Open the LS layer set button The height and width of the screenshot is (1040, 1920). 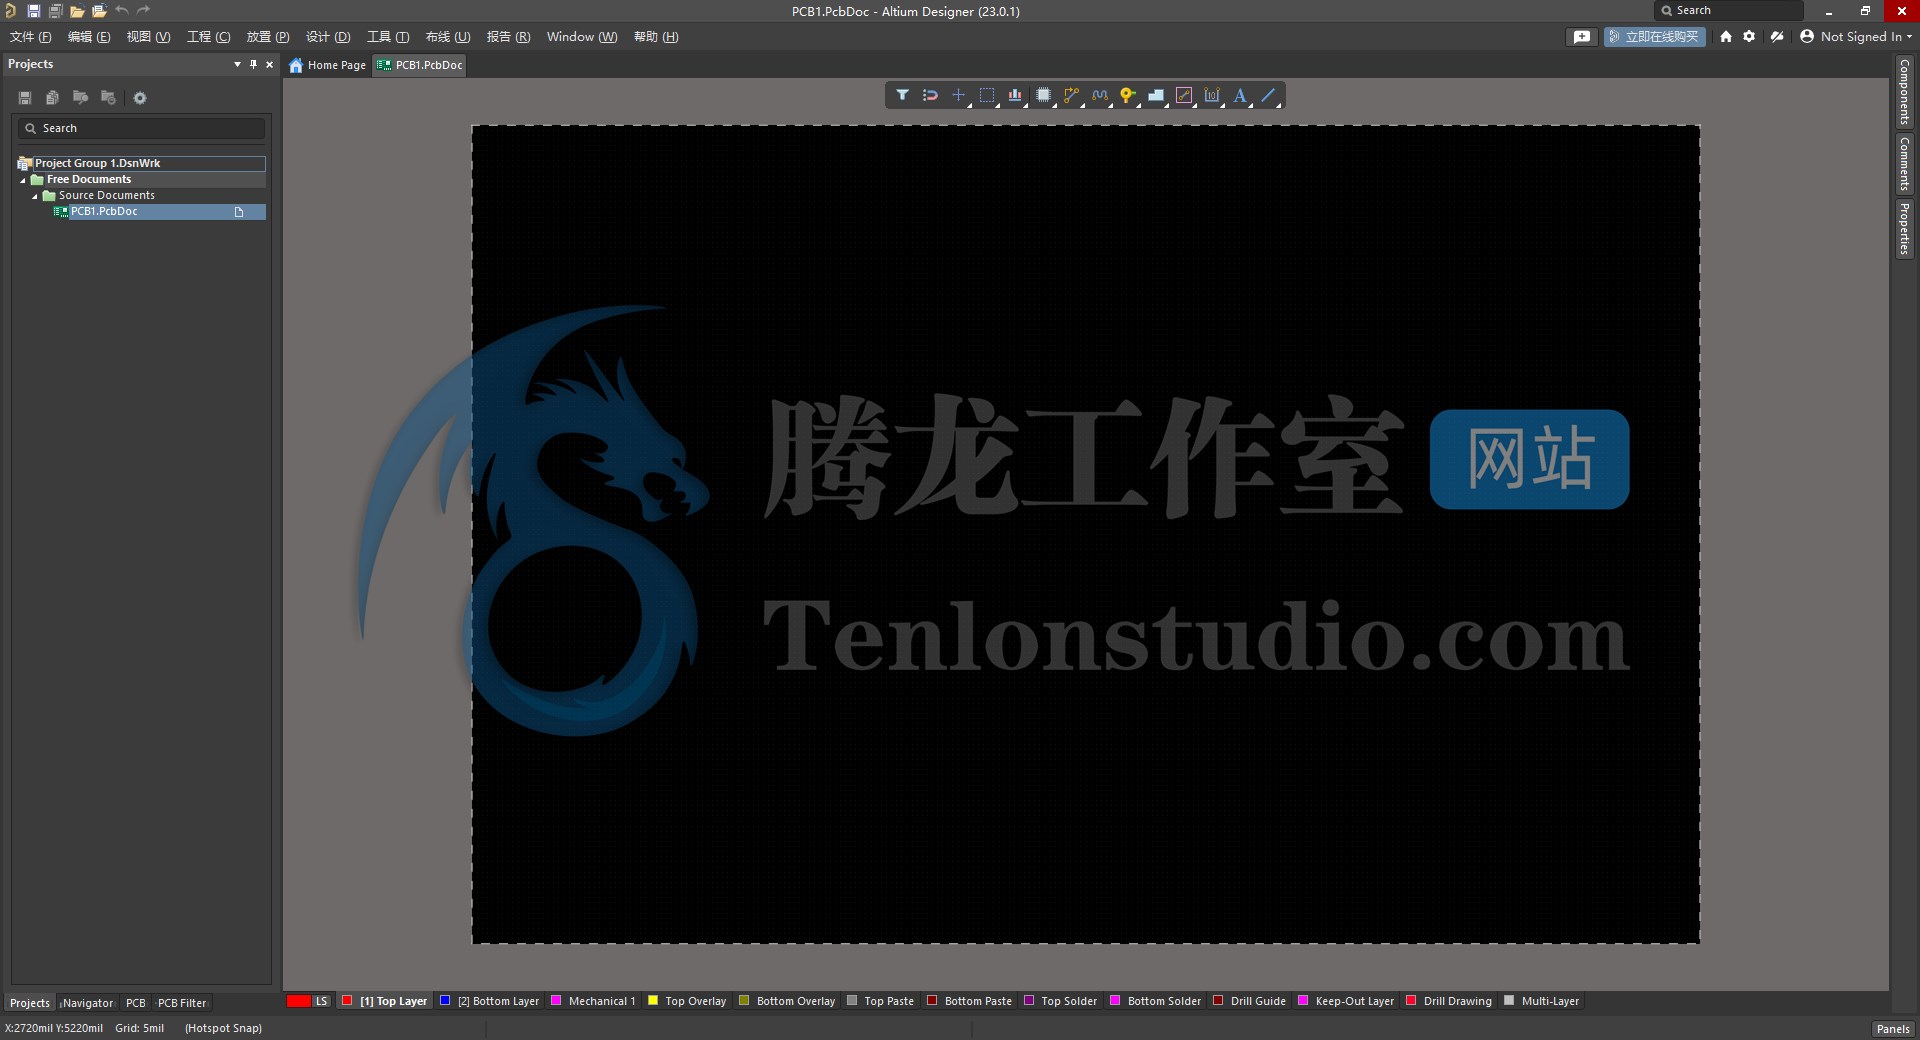tap(322, 1001)
